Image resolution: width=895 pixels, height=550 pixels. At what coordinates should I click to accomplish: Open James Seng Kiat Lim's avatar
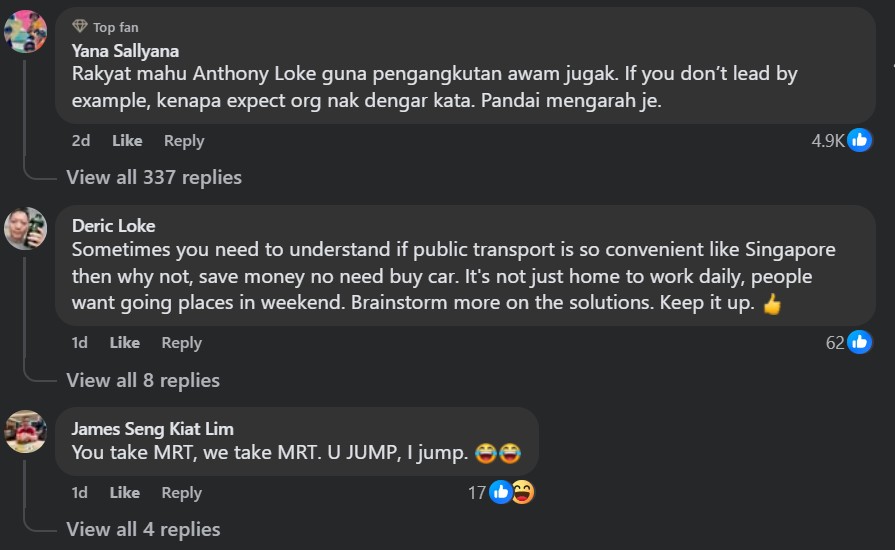[25, 432]
